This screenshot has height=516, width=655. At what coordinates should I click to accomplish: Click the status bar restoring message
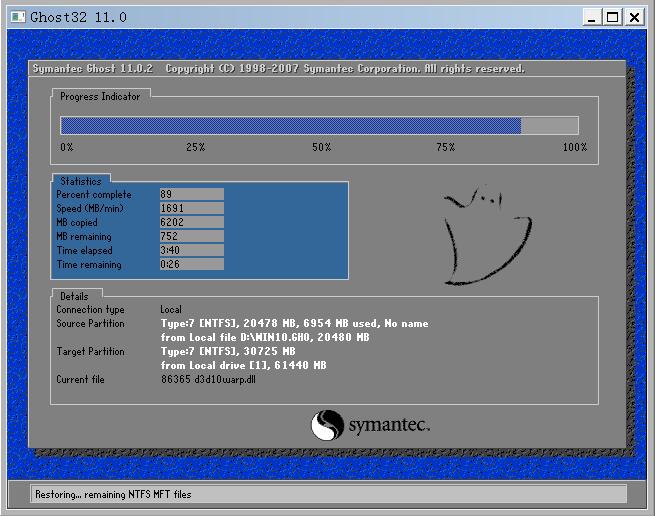(113, 494)
